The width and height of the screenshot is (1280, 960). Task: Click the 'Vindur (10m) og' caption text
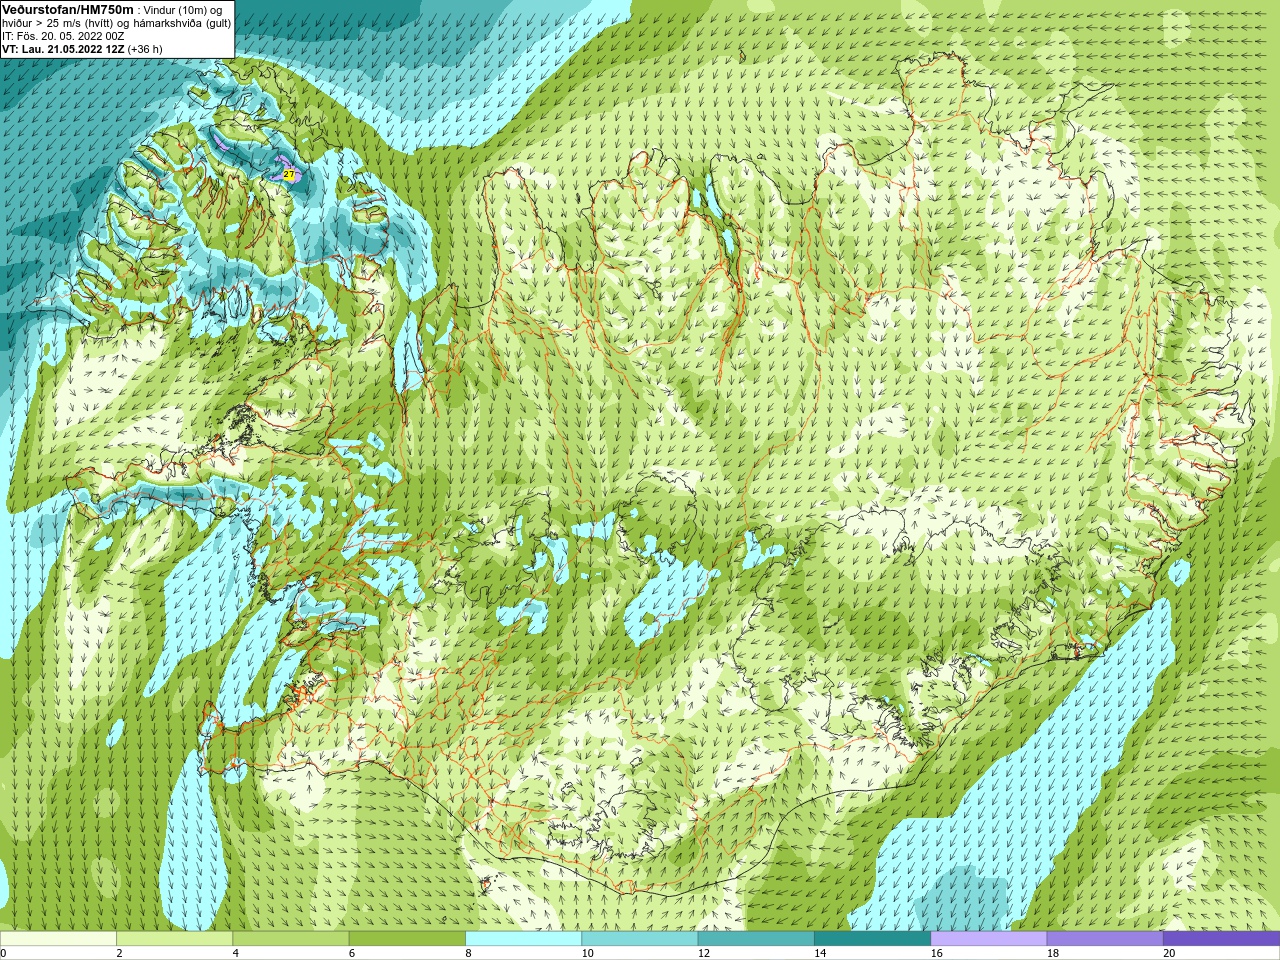(183, 10)
